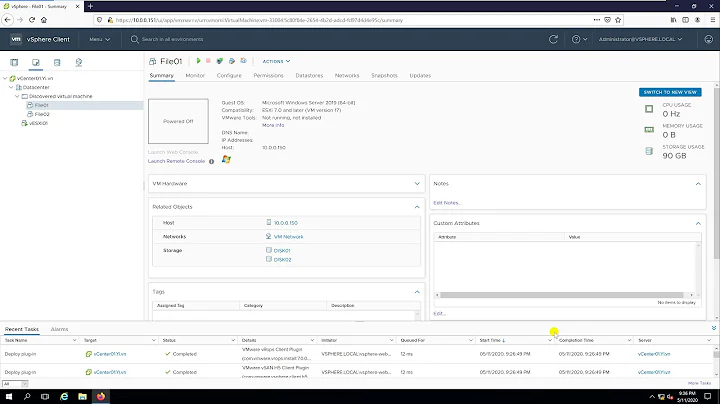Open the Task Name column filter dropdown

pyautogui.click(x=74, y=340)
